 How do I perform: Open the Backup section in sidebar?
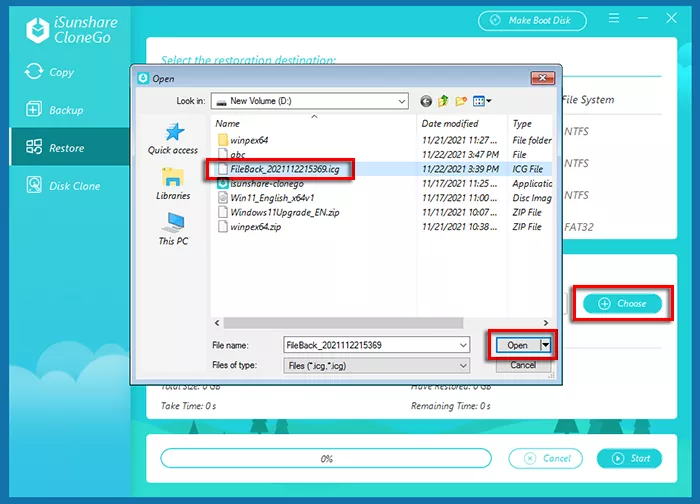click(x=54, y=110)
